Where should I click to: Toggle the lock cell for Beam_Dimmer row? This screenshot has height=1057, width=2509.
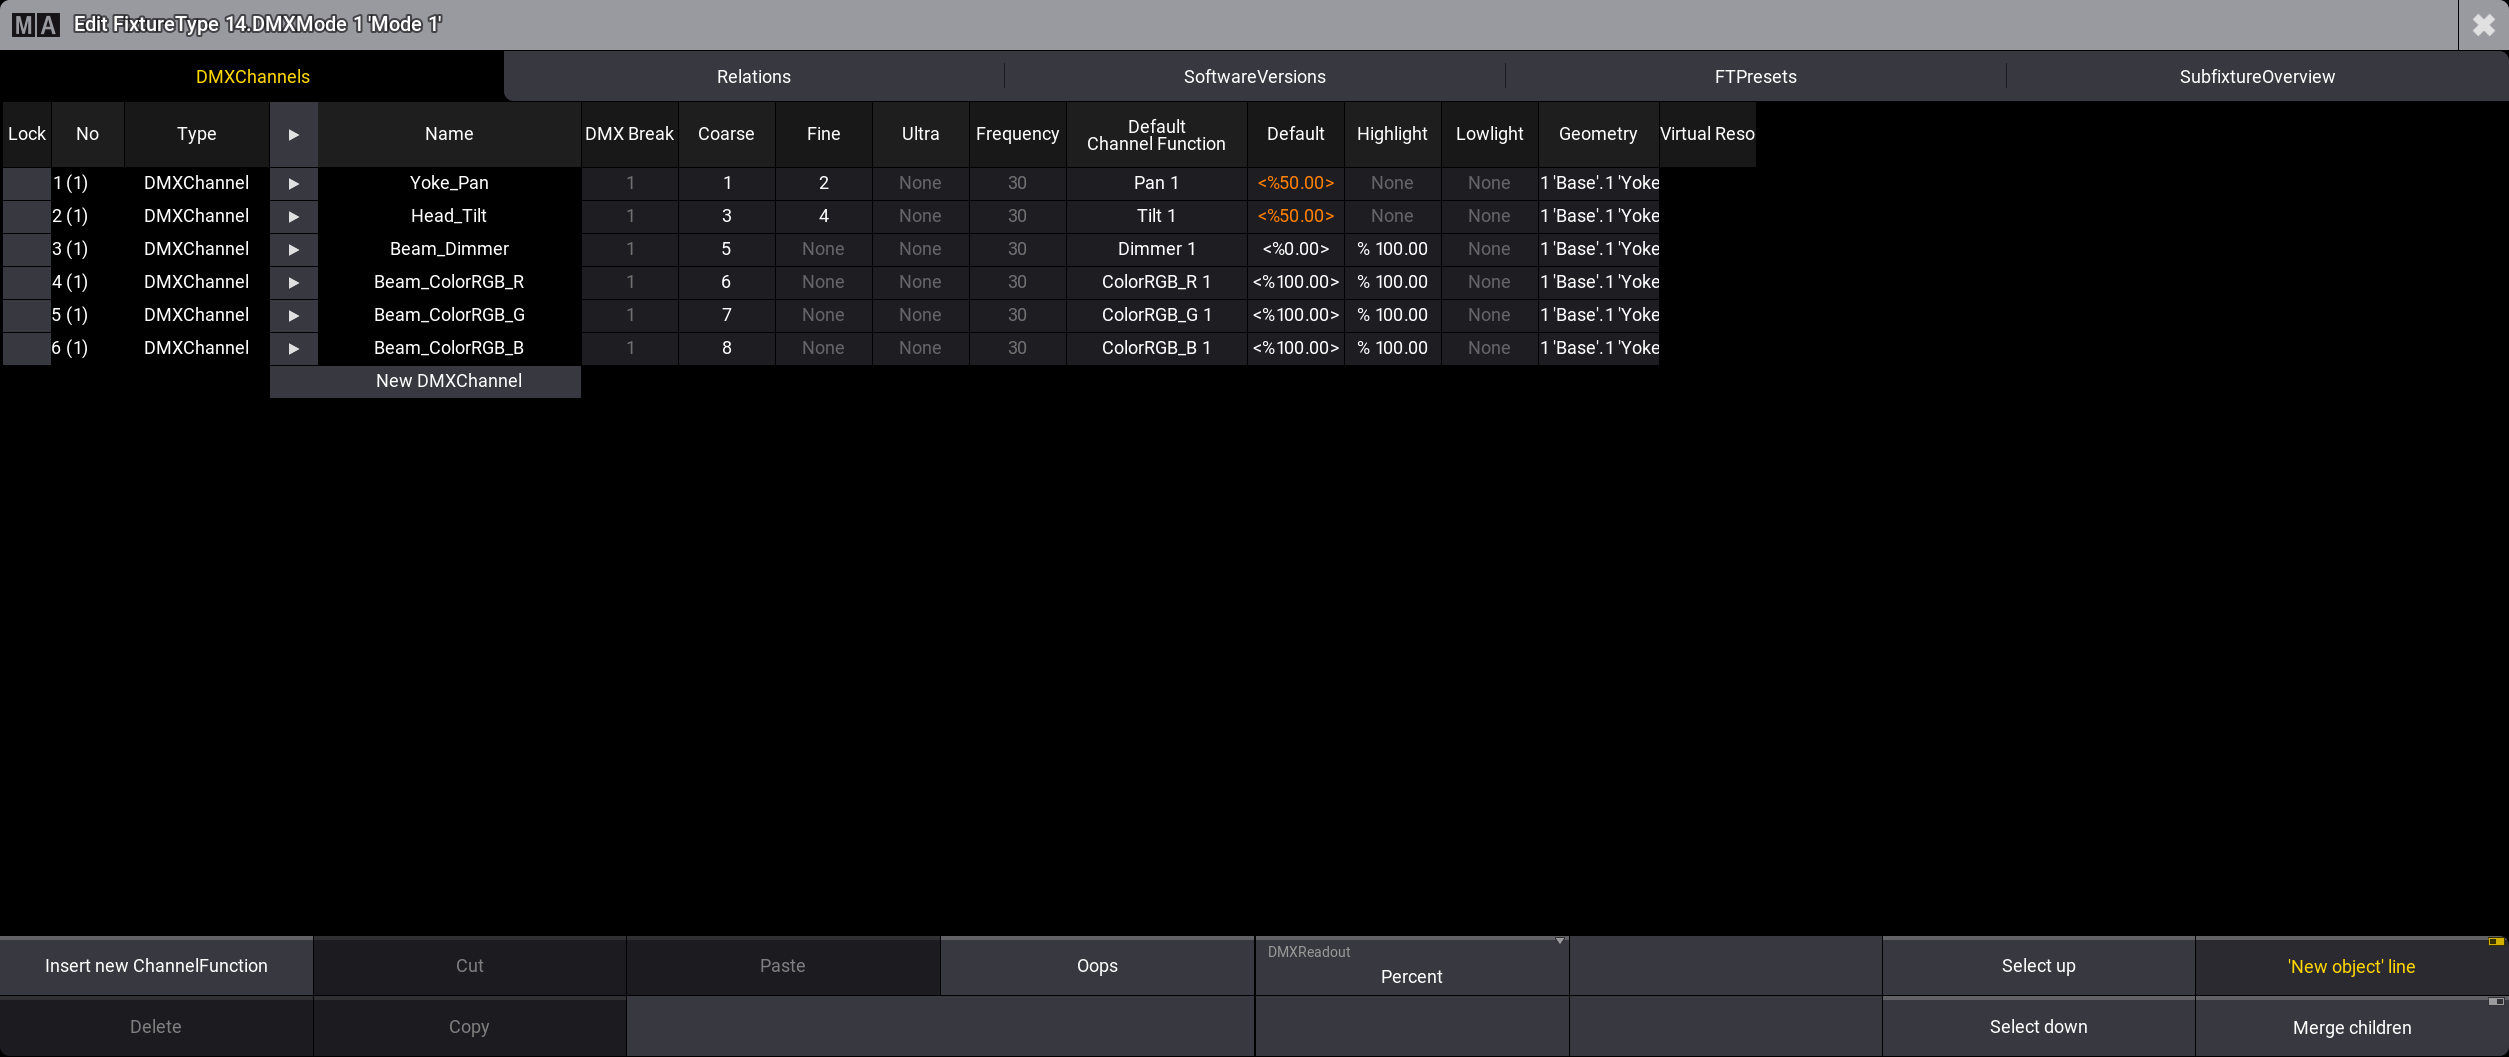(x=26, y=249)
